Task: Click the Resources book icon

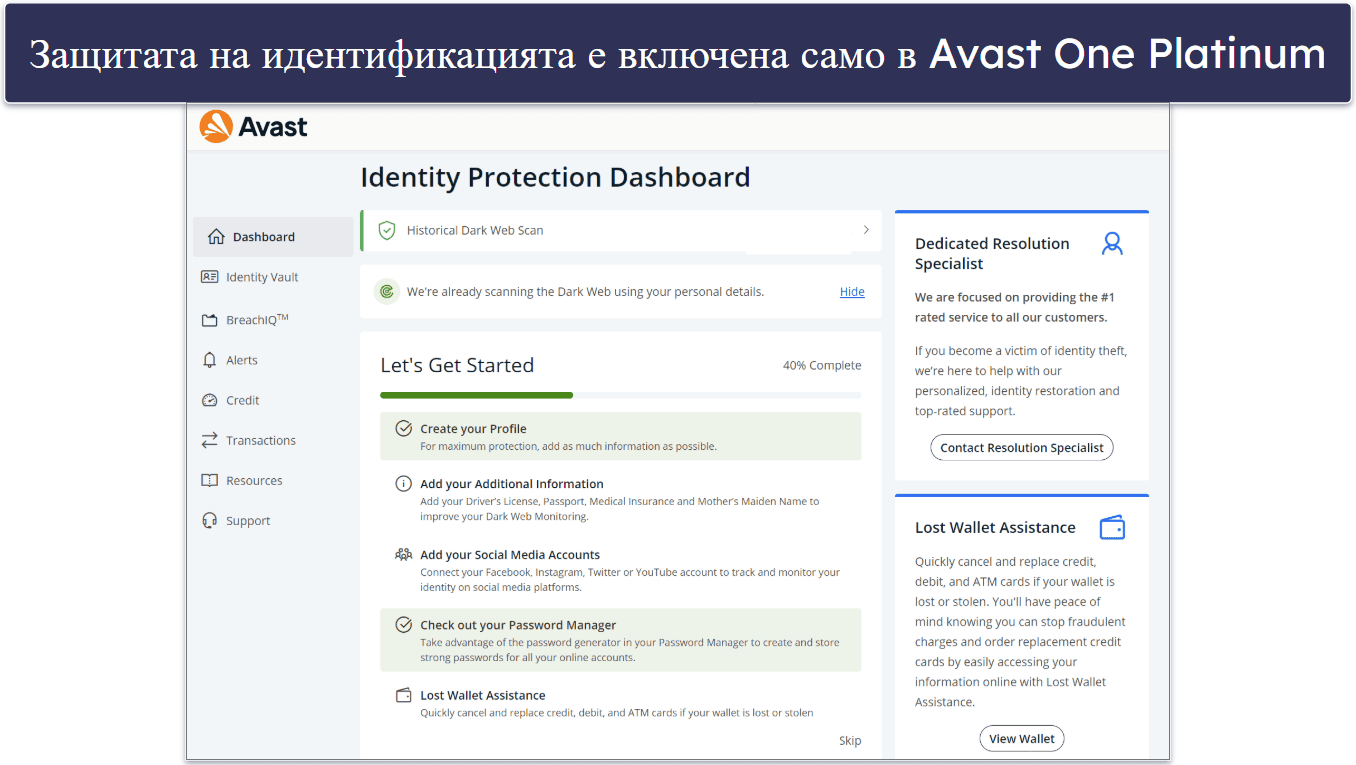Action: [x=209, y=480]
